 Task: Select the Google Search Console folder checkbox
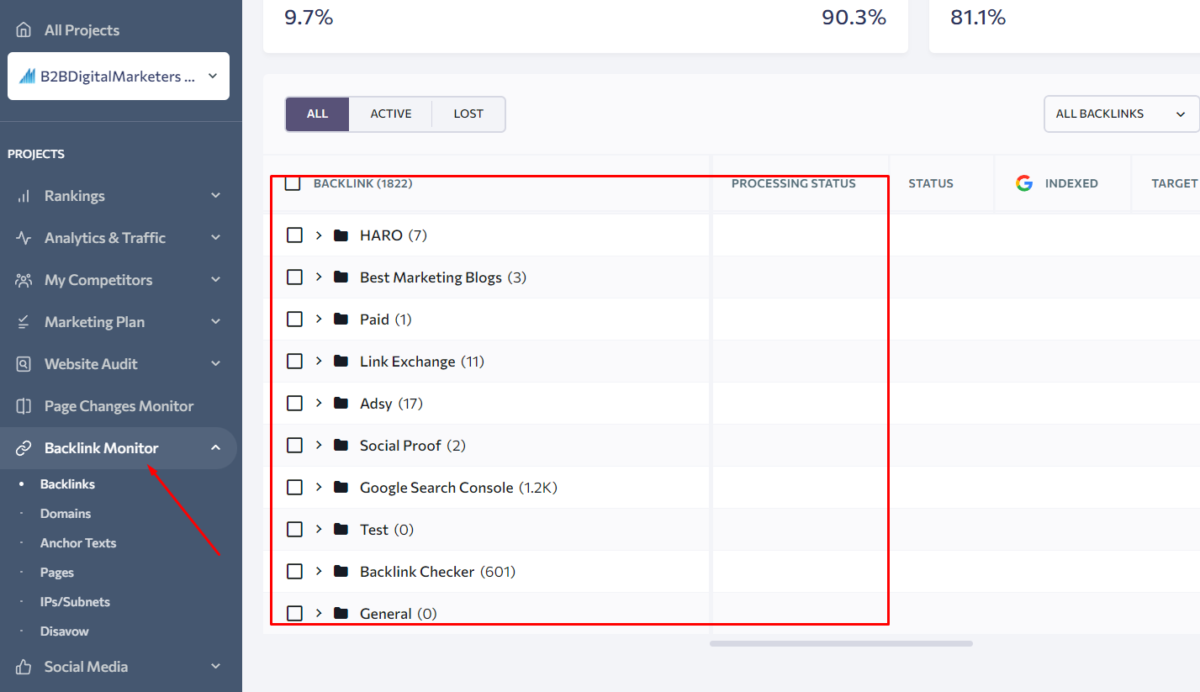(294, 487)
